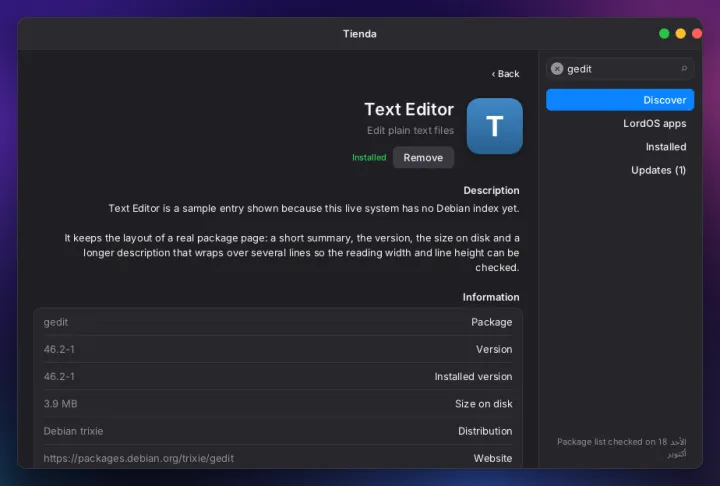Image resolution: width=720 pixels, height=486 pixels.
Task: Click the Package row label
Action: 491,322
